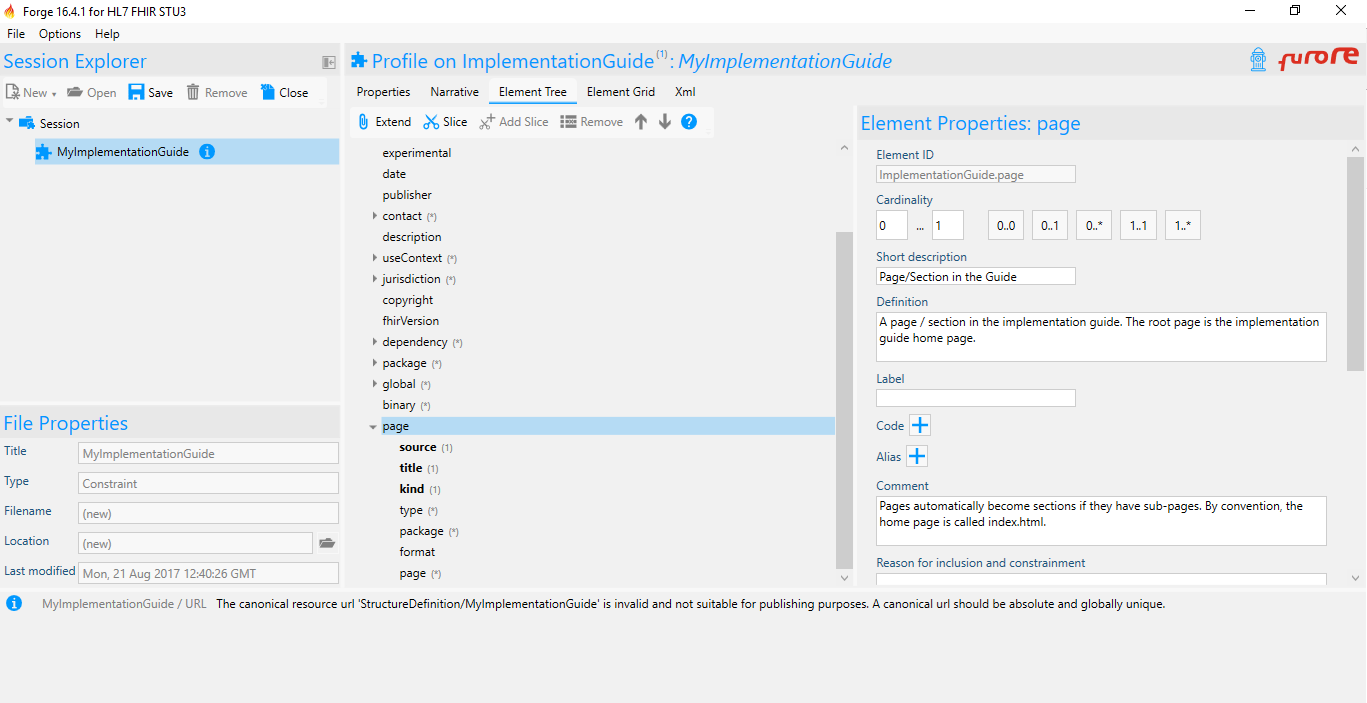Viewport: 1367px width, 703px height.
Task: Set cardinality to 1..*
Action: coord(1182,225)
